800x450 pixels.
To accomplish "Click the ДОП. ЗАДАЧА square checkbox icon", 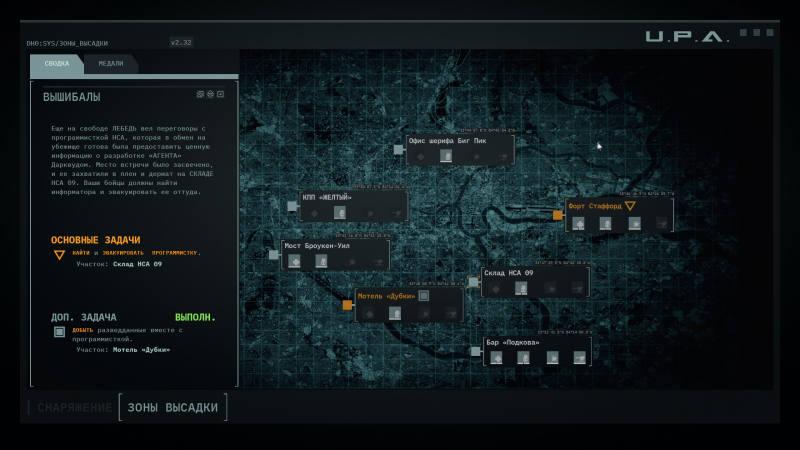I will (59, 332).
